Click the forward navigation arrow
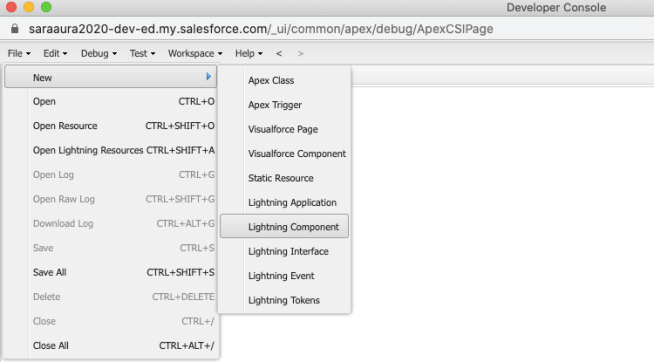654x362 pixels. click(300, 53)
